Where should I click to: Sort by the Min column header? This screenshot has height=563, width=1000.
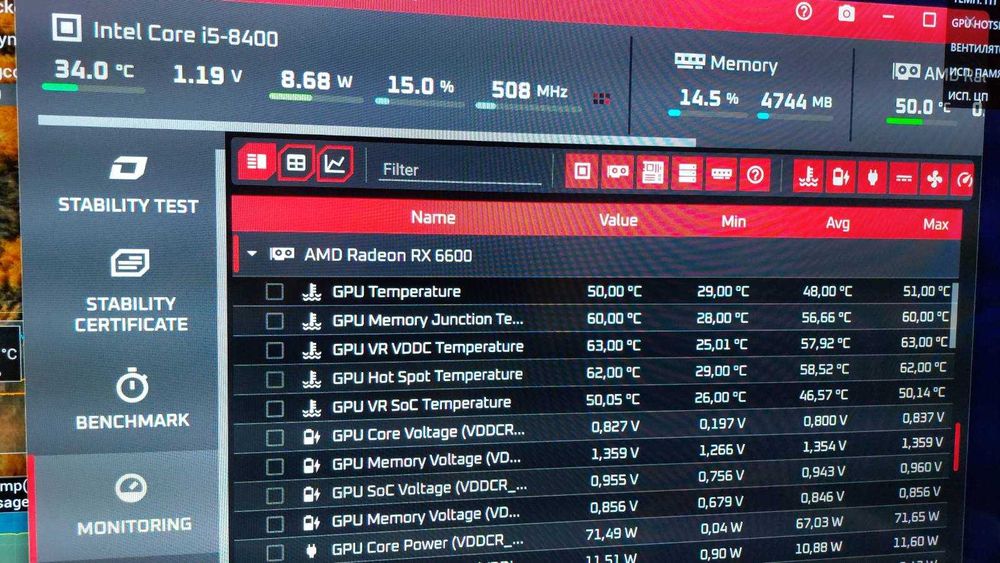733,221
